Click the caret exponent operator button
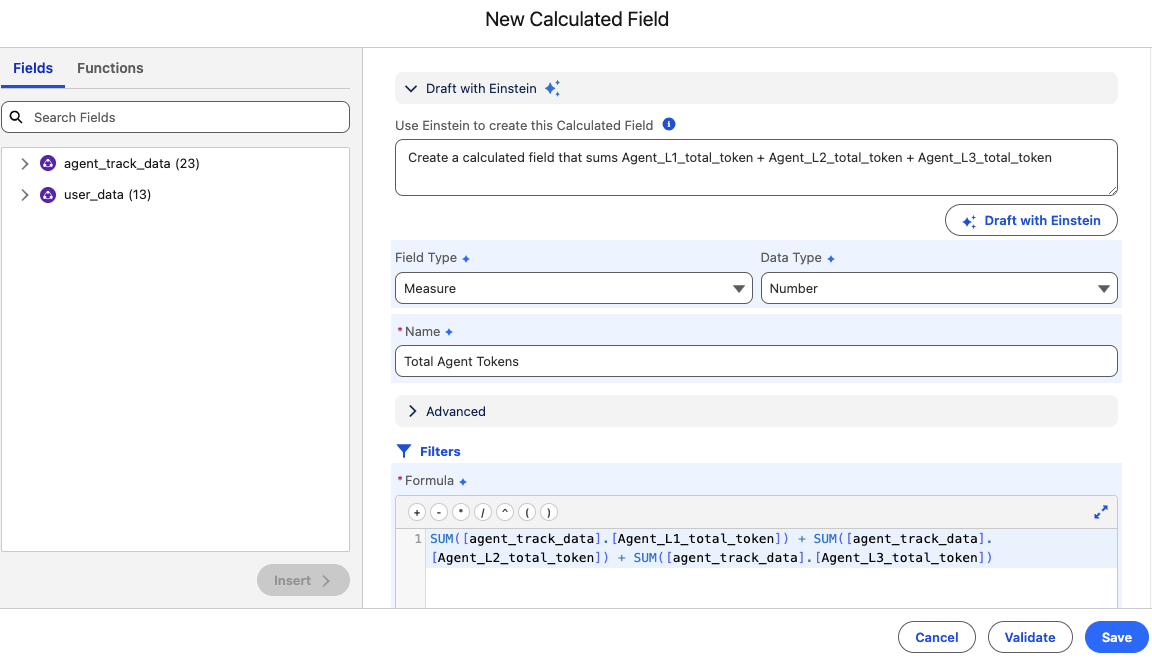This screenshot has height=661, width=1152. coord(505,512)
